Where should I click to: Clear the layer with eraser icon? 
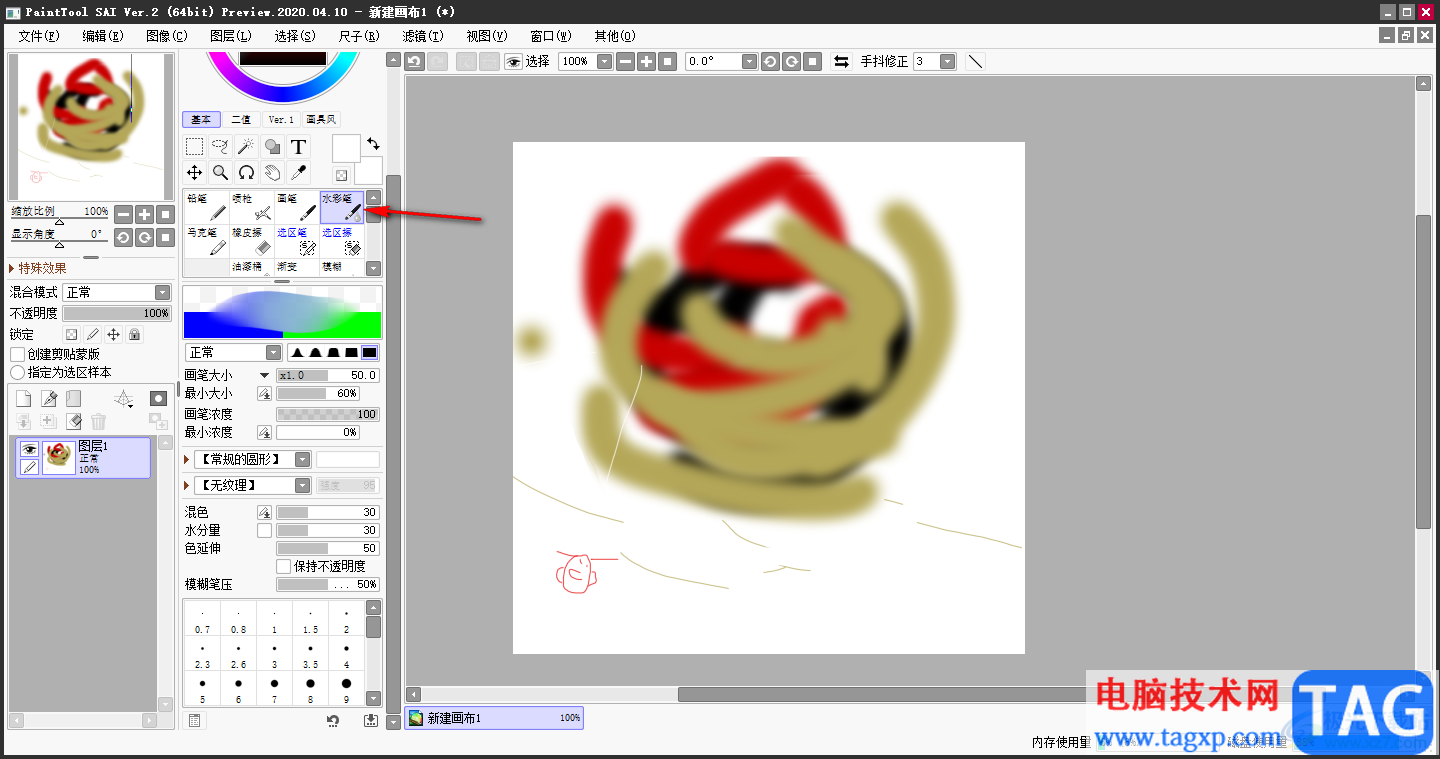[74, 422]
